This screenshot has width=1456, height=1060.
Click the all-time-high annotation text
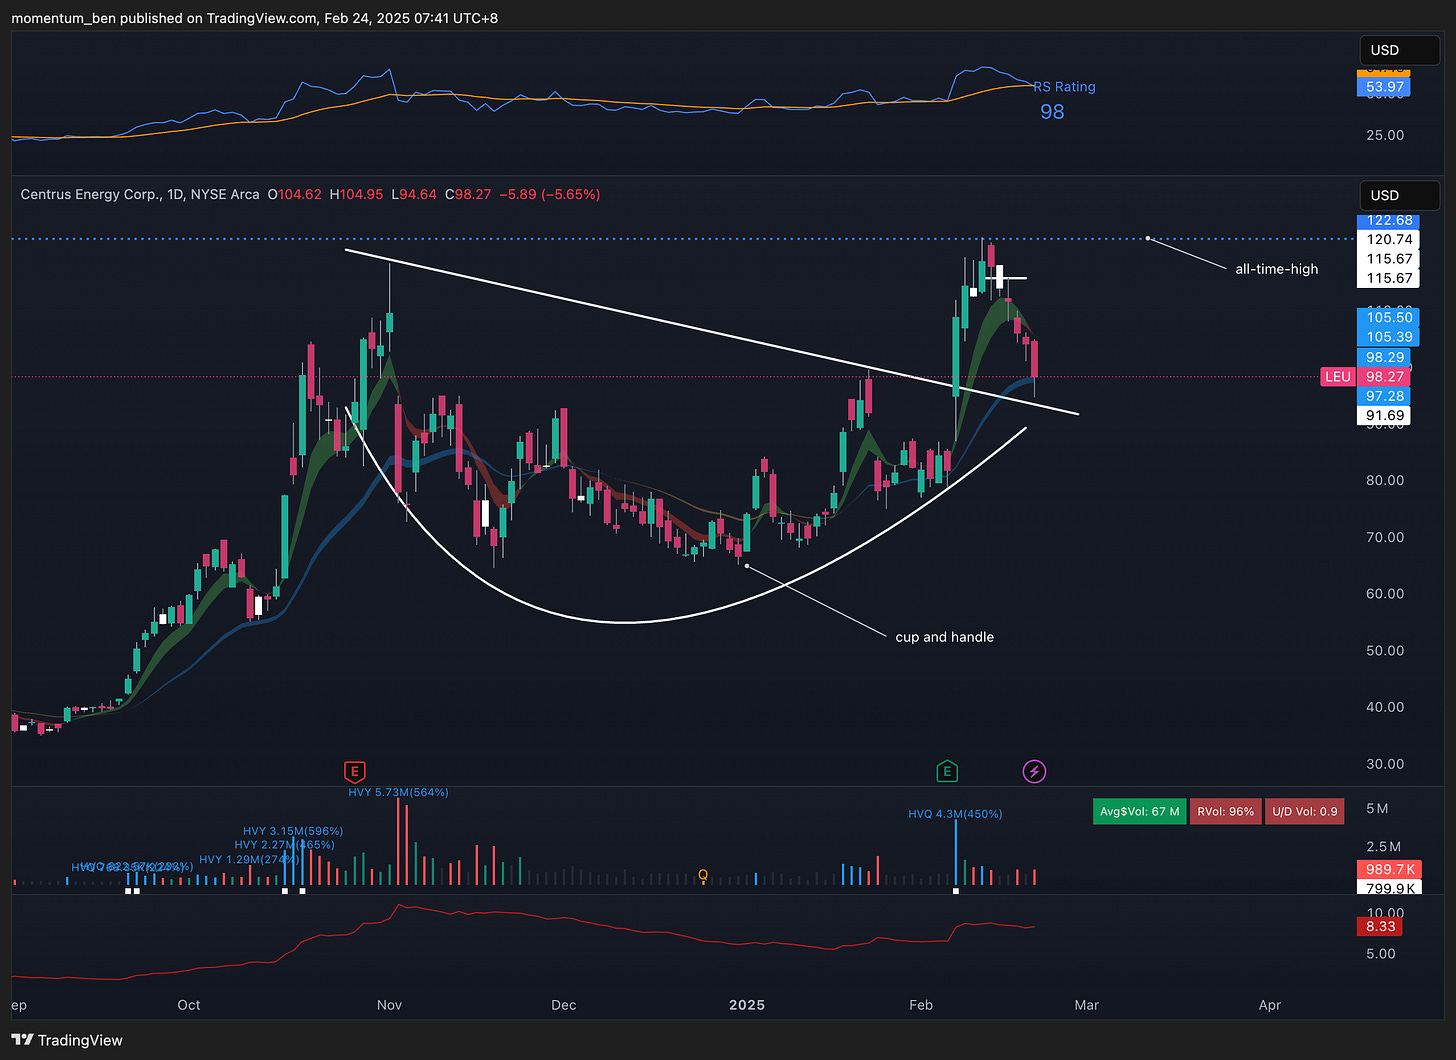point(1277,269)
